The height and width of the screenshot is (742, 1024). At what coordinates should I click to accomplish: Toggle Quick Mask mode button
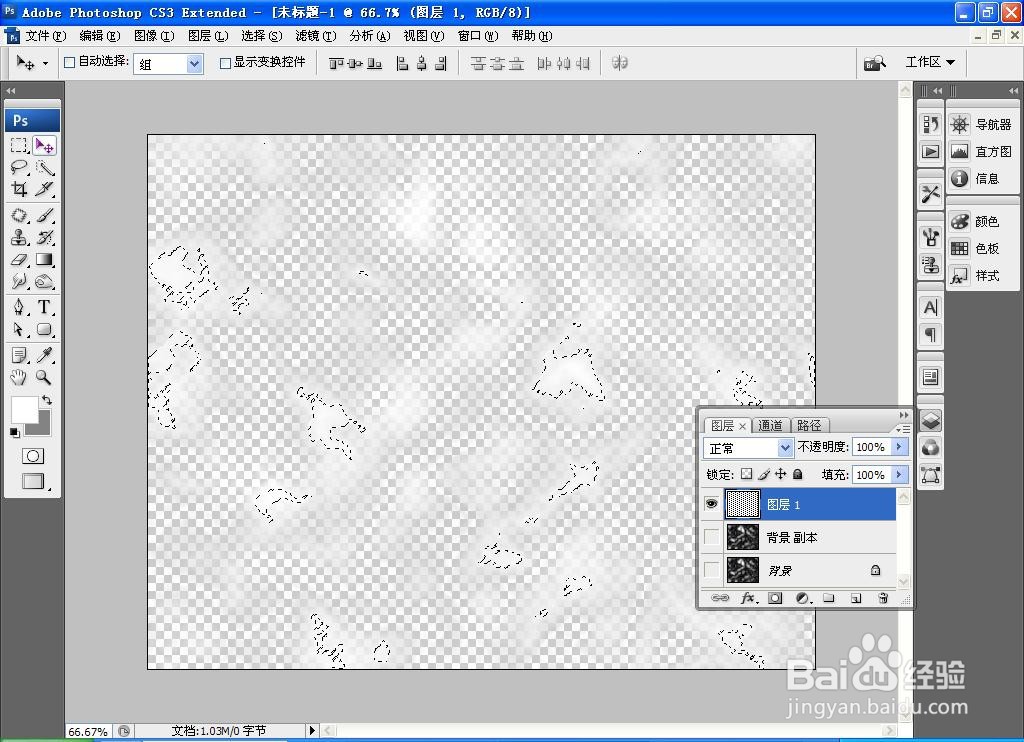point(33,456)
